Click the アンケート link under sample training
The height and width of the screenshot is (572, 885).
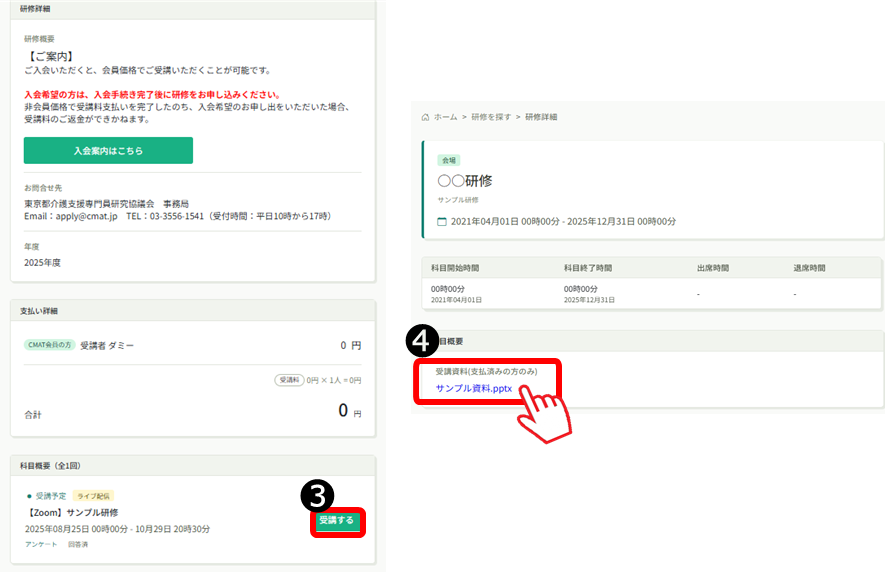(41, 544)
